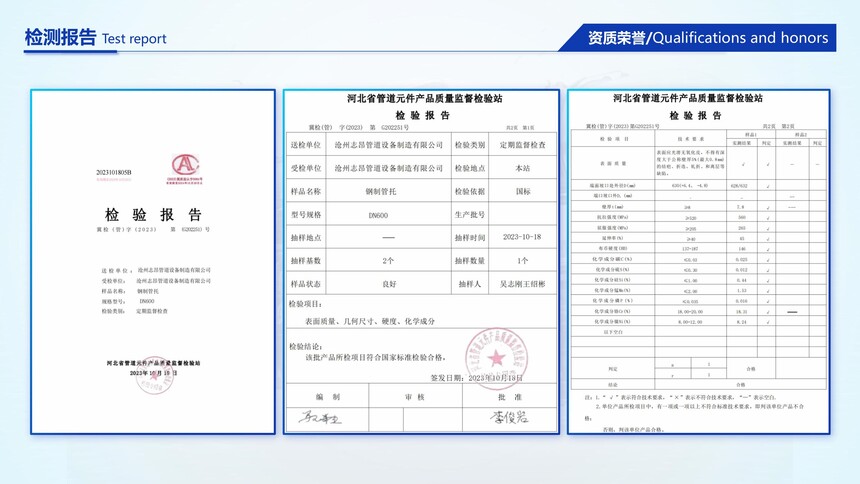Image resolution: width=860 pixels, height=484 pixels.
Task: Click the 技术要求 column header on right page
Action: (x=691, y=139)
